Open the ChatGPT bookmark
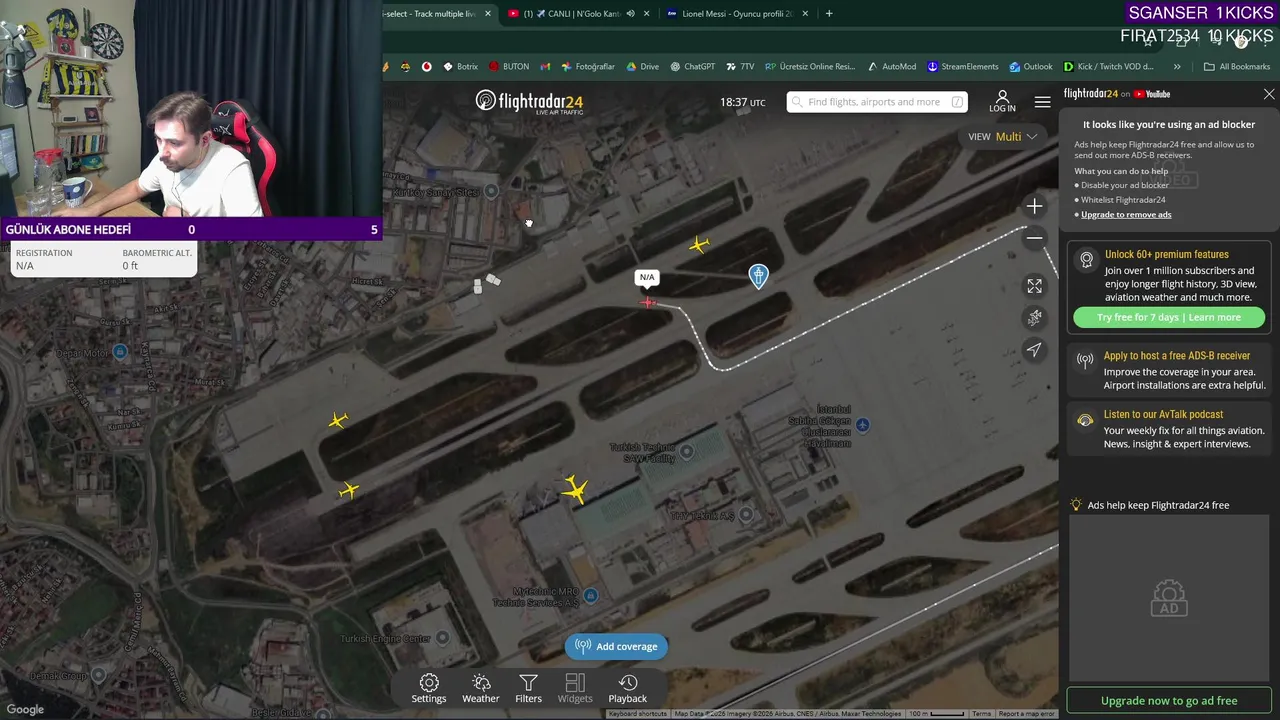This screenshot has height=720, width=1280. coord(692,67)
